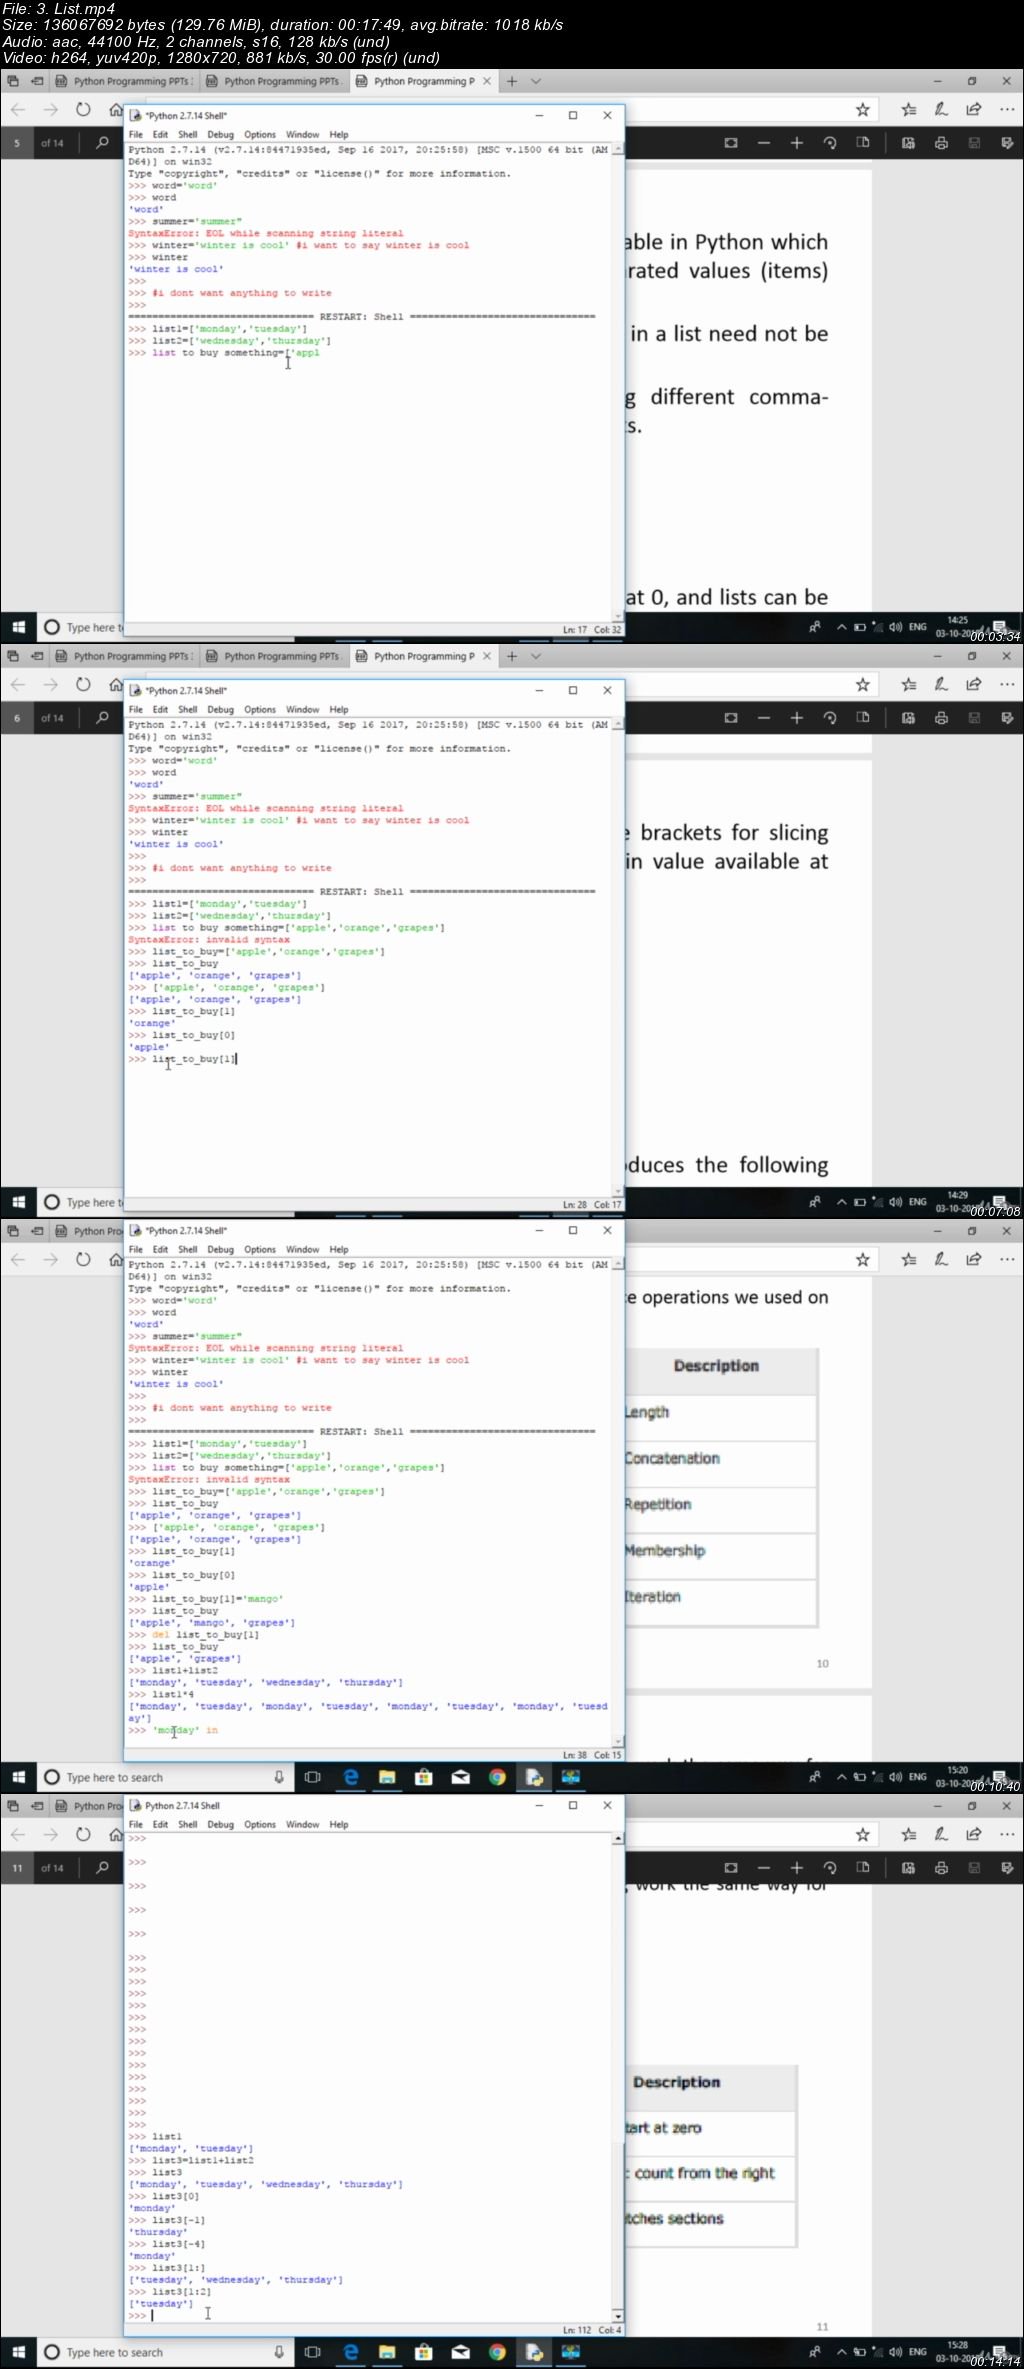Open Debug menu in 00:14:14 frame shell

220,1825
